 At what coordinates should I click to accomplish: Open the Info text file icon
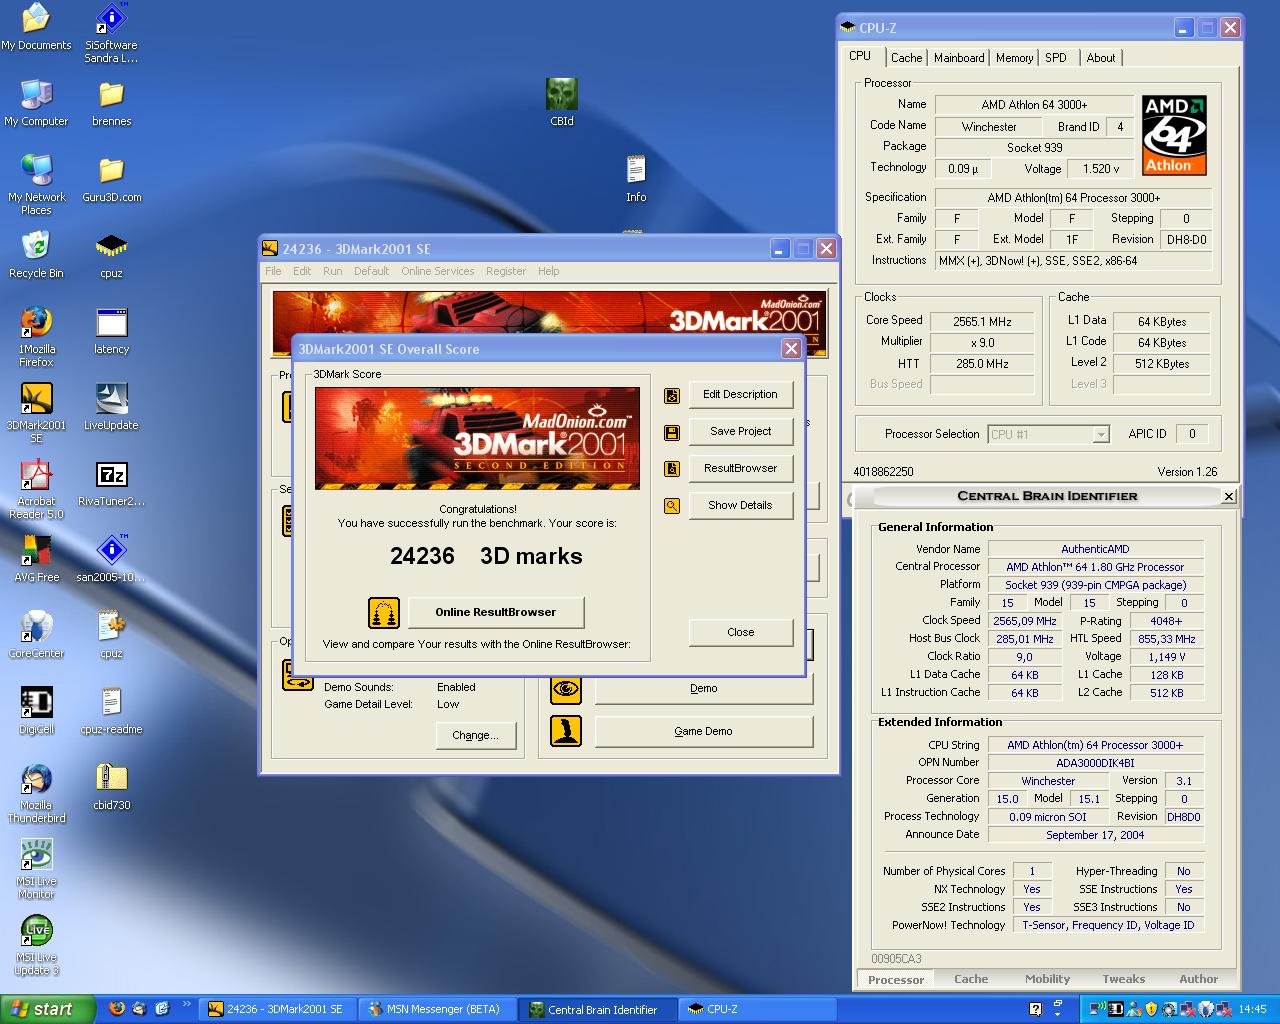coord(636,179)
